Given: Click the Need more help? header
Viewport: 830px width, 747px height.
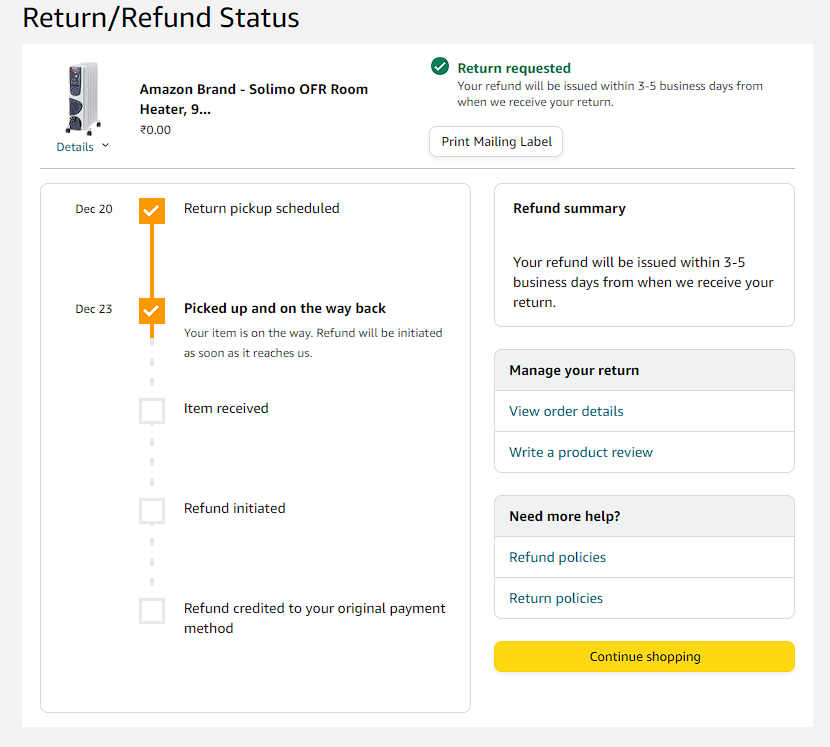Looking at the screenshot, I should 564,516.
